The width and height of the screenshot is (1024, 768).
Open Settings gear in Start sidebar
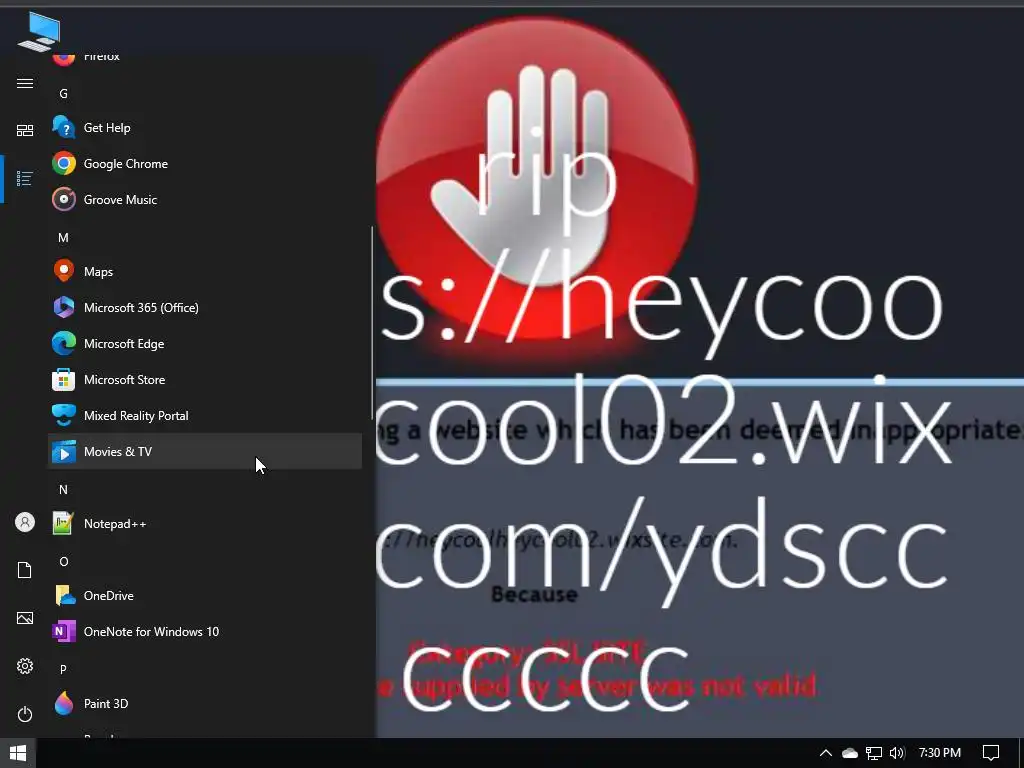[25, 666]
